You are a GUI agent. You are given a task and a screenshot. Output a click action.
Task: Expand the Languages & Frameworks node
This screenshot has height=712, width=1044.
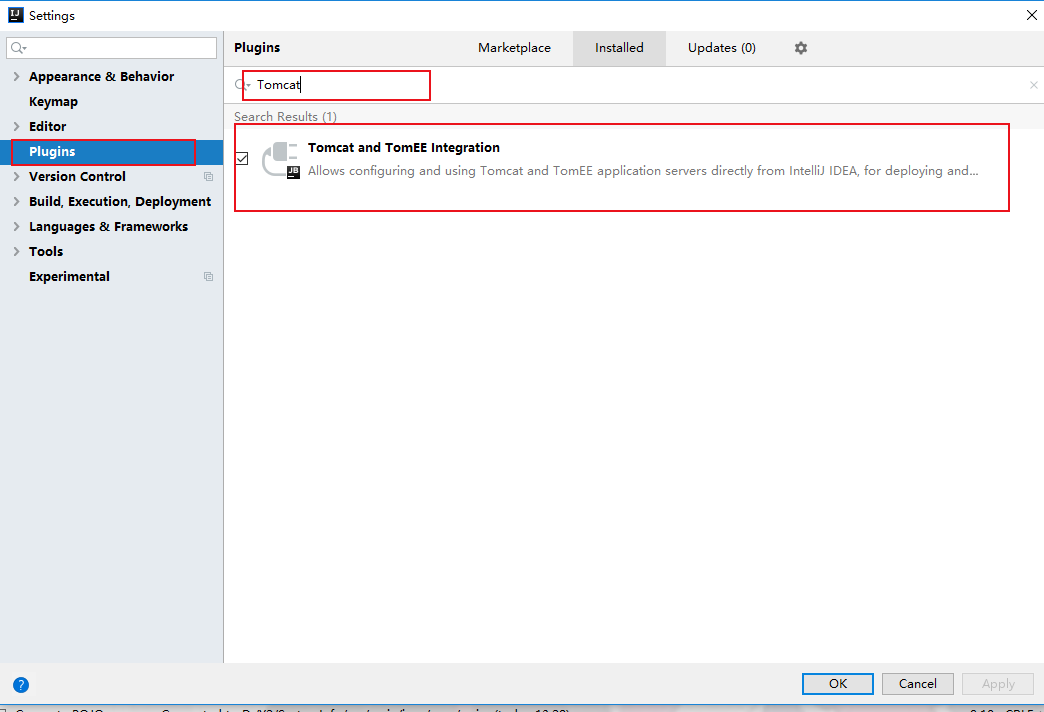[16, 226]
